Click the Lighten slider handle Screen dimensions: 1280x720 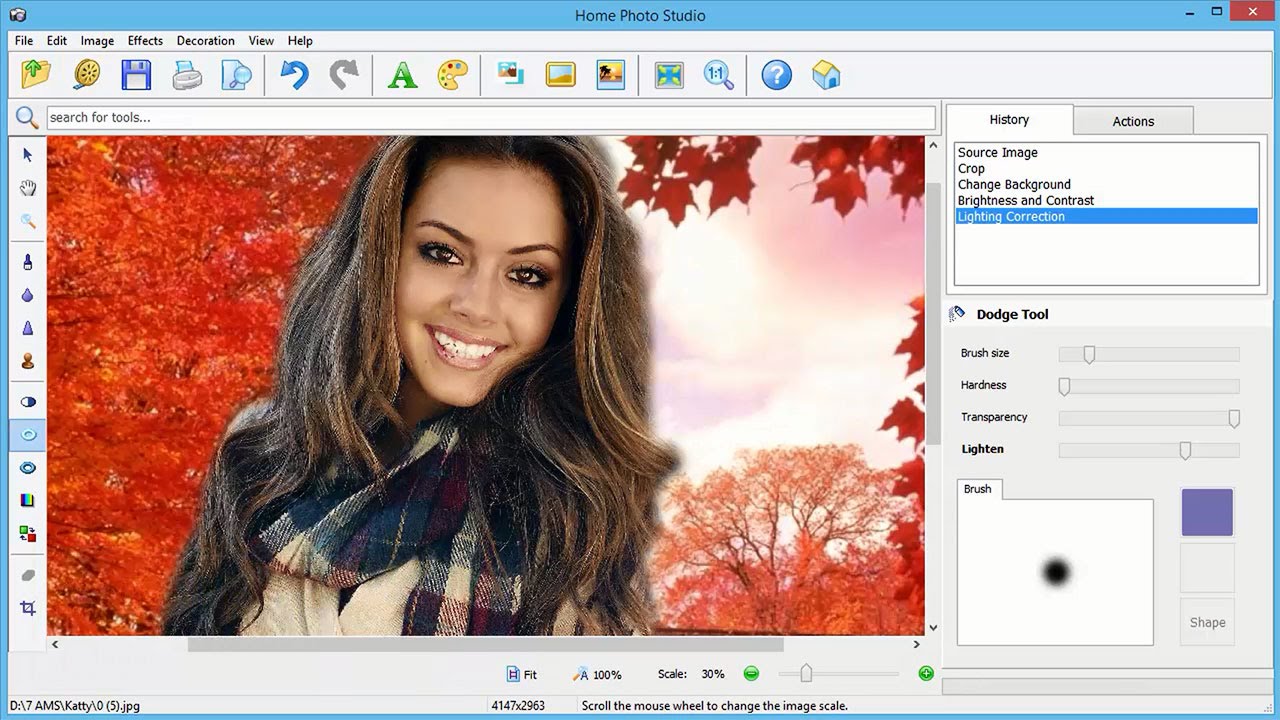pos(1185,450)
